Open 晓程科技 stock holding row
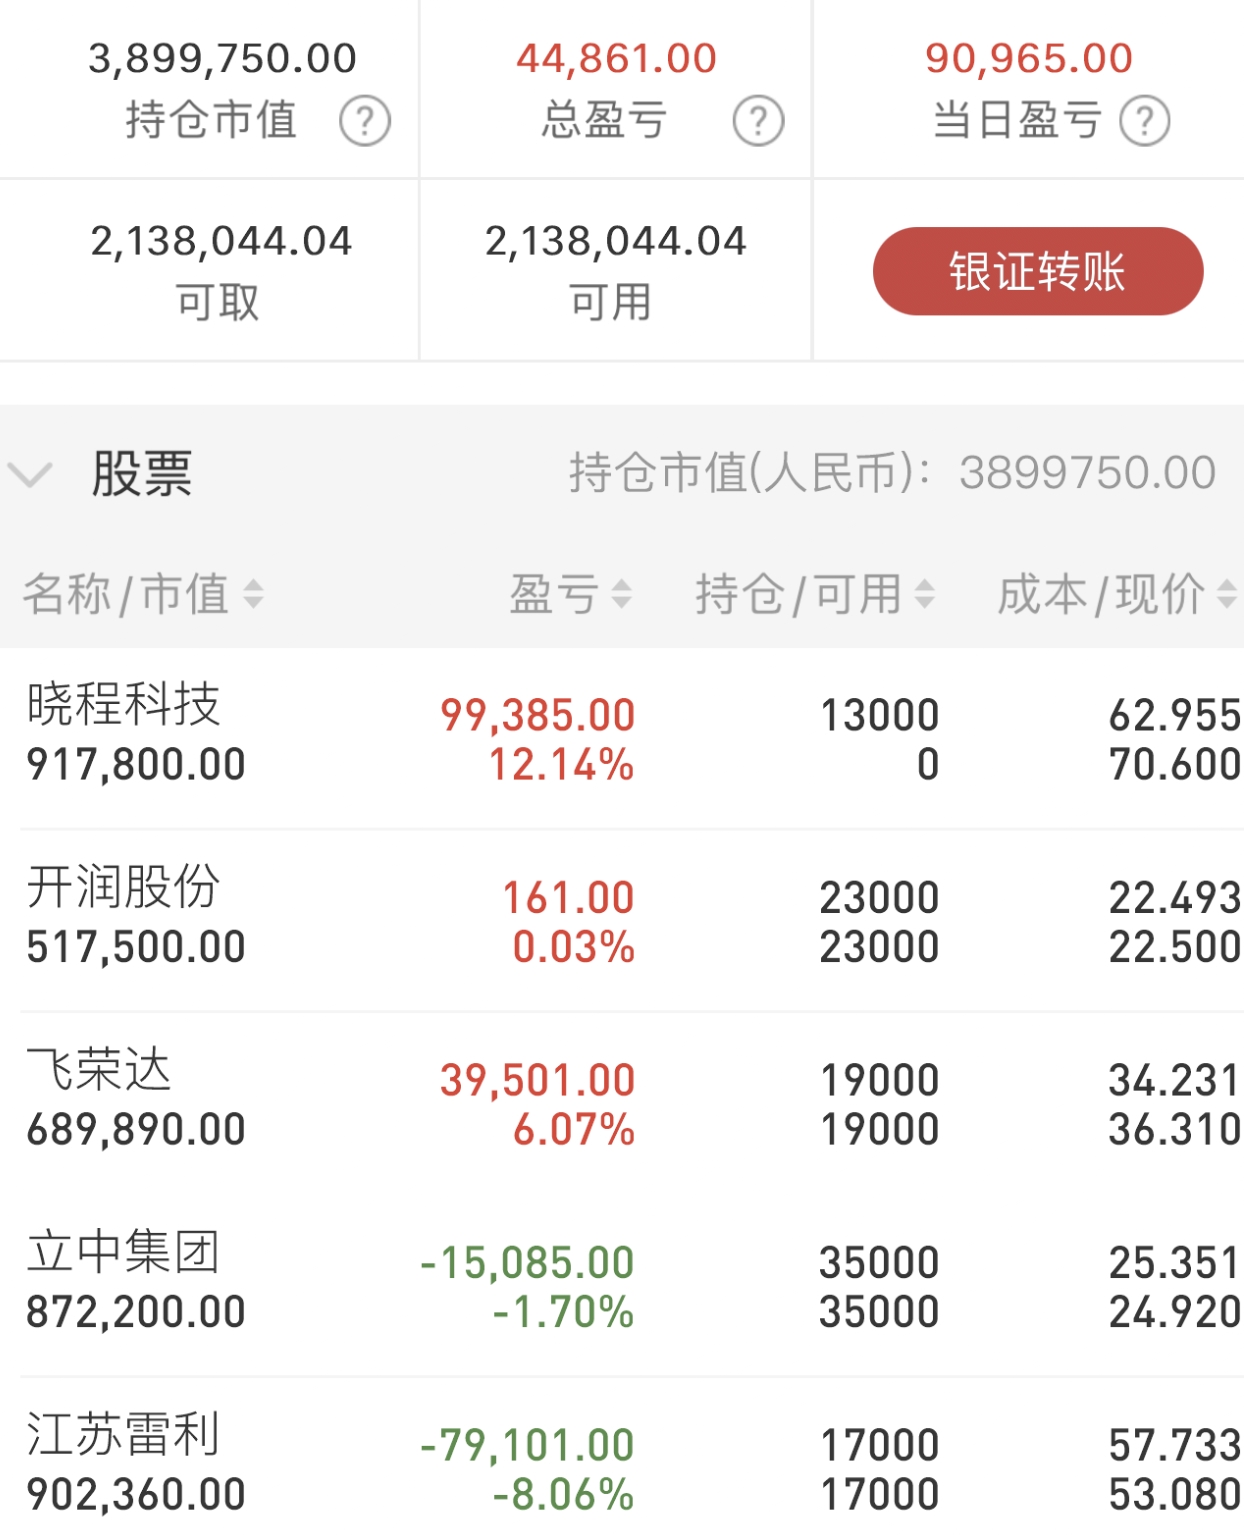The width and height of the screenshot is (1244, 1535). tap(622, 738)
